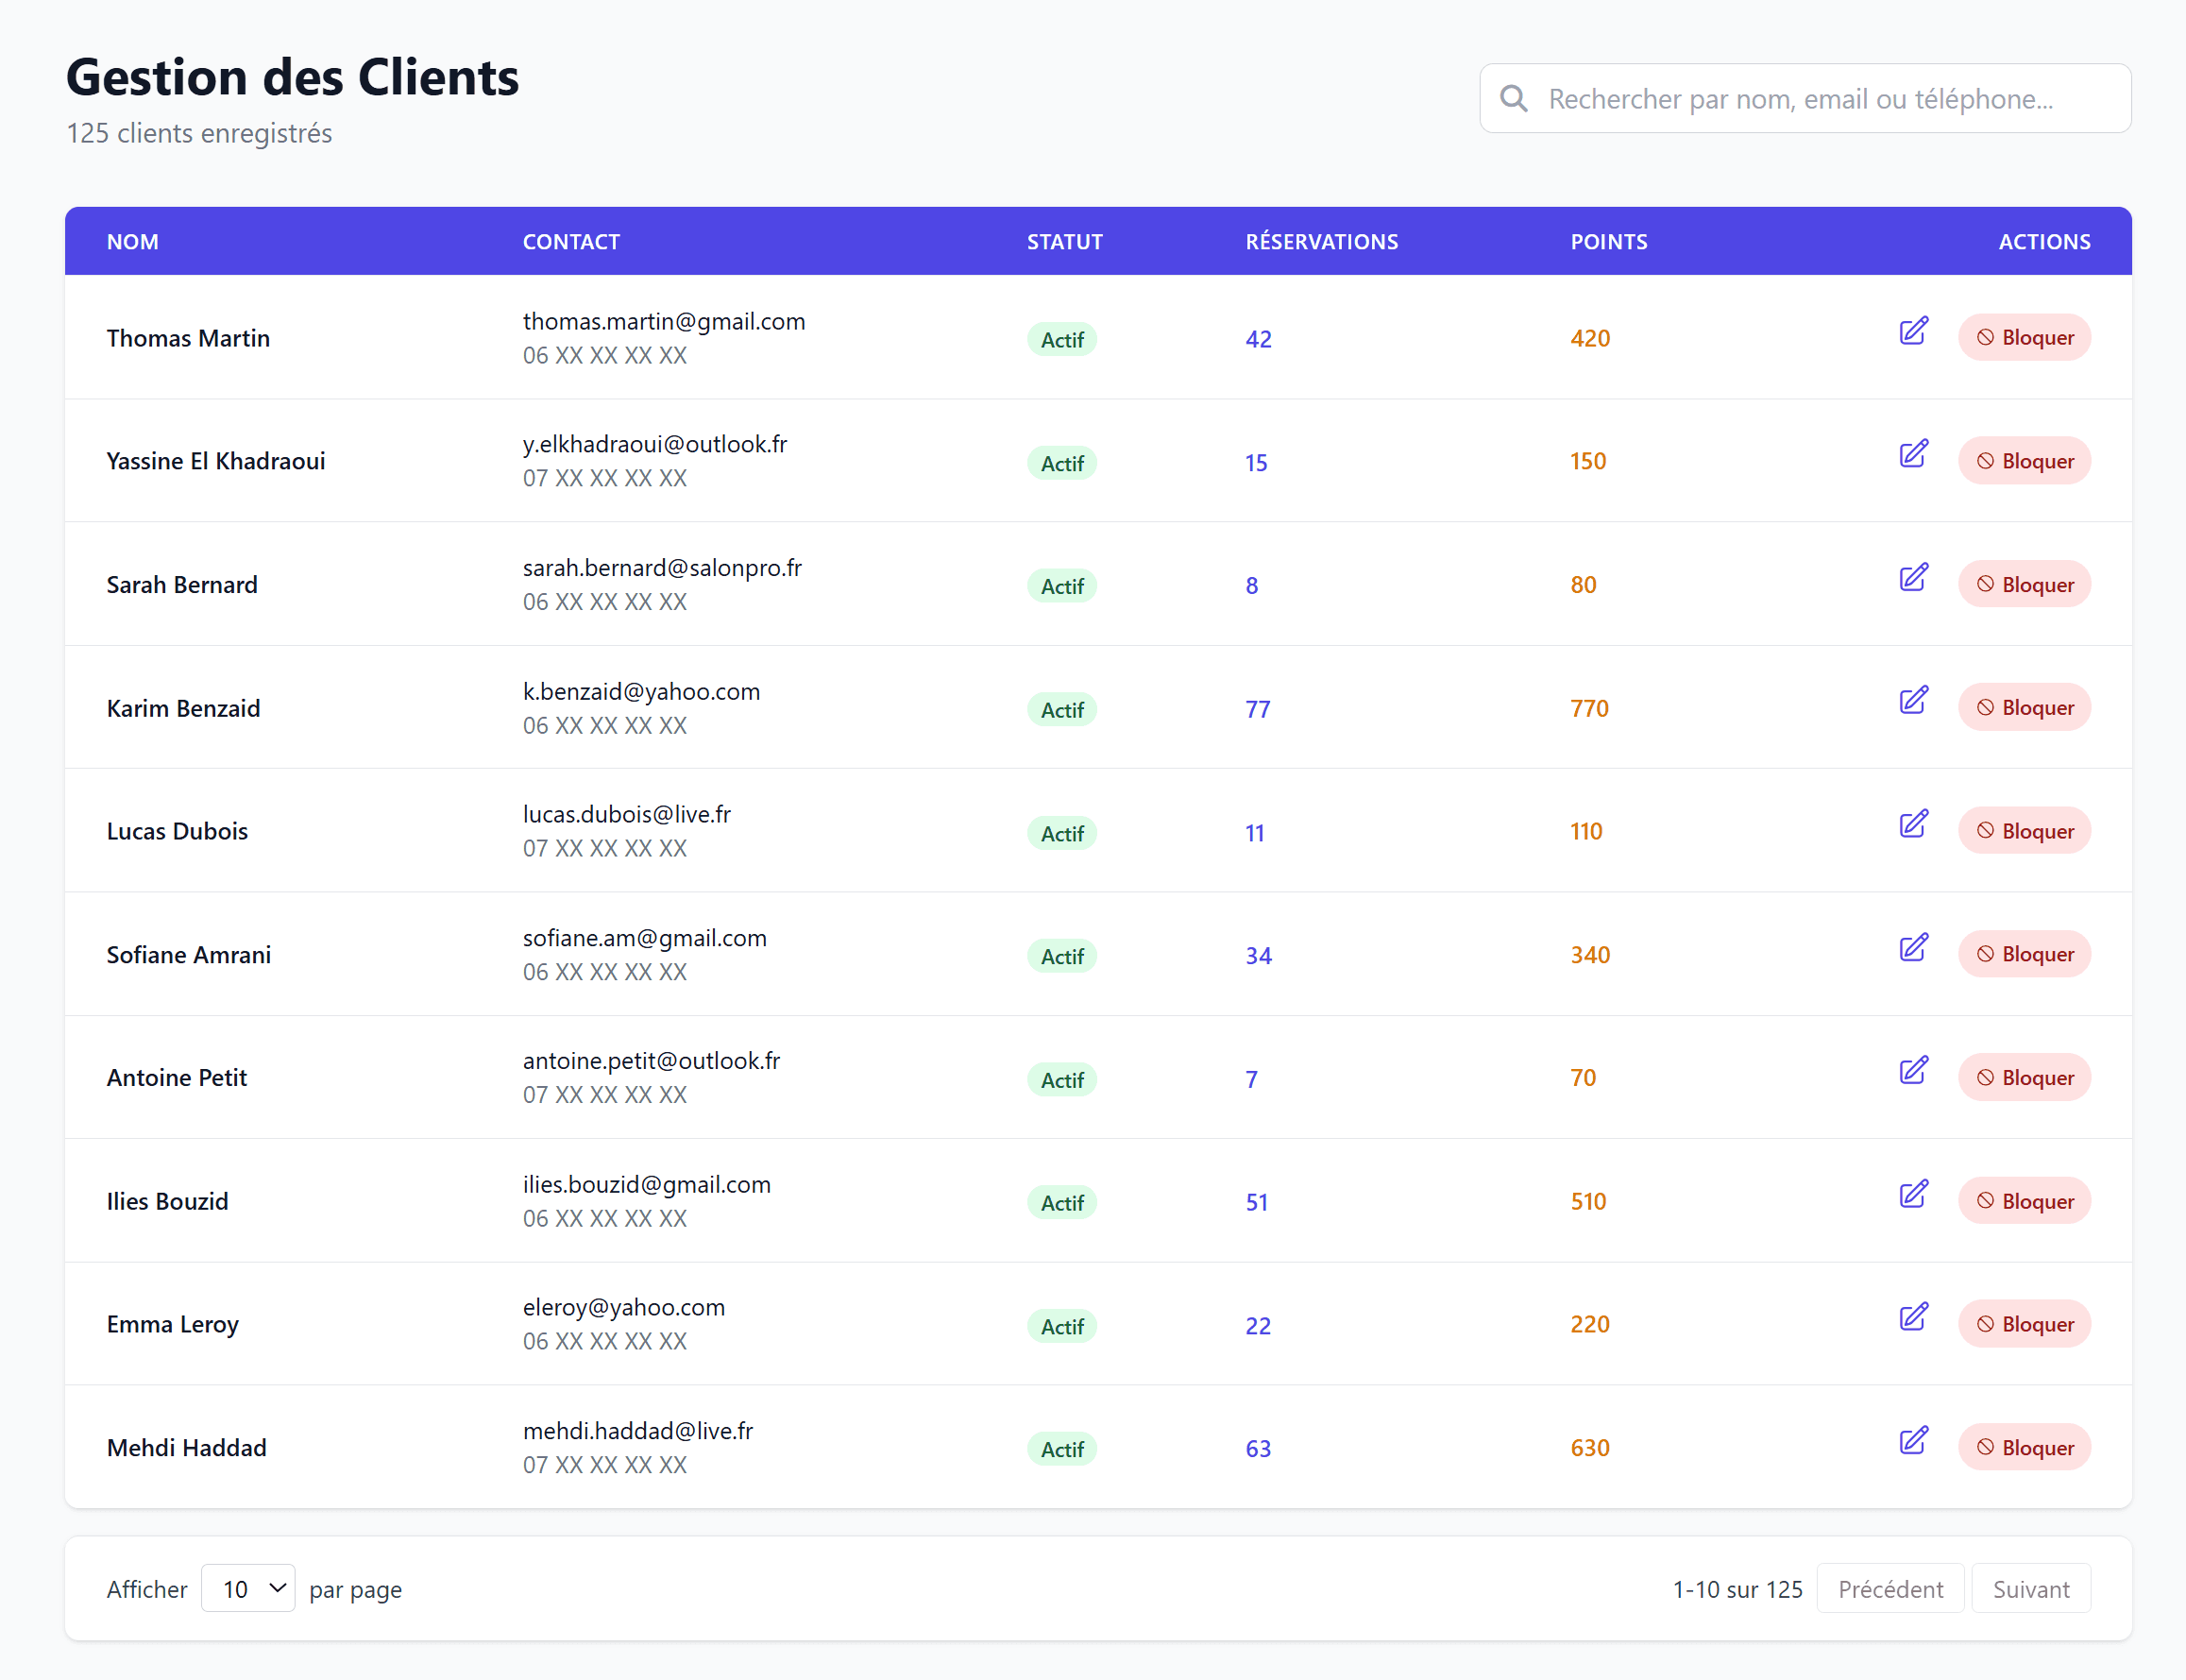Viewport: 2186px width, 1680px height.
Task: Click Karim Benzaid's edit pencil icon
Action: point(1913,701)
